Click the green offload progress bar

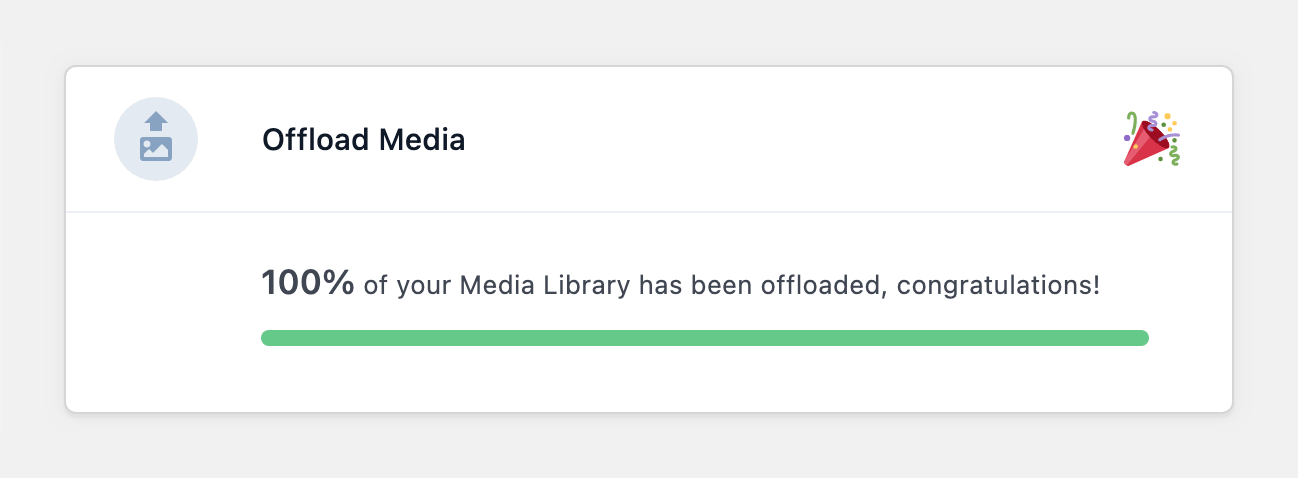click(x=705, y=338)
